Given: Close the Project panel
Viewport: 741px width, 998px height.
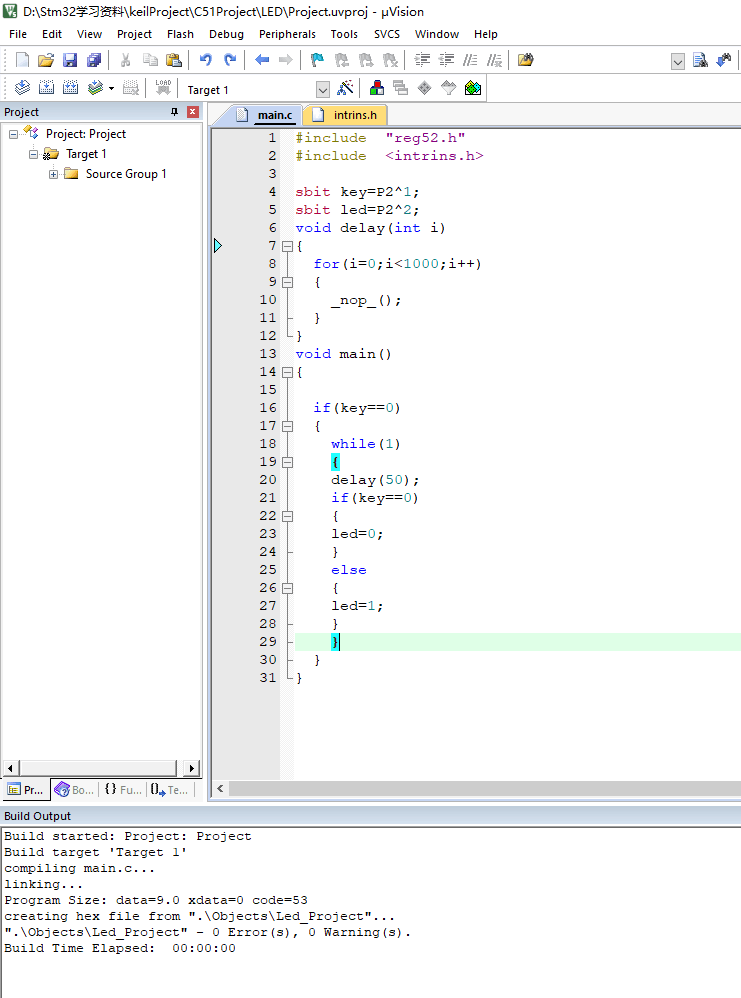Looking at the screenshot, I should pyautogui.click(x=193, y=112).
